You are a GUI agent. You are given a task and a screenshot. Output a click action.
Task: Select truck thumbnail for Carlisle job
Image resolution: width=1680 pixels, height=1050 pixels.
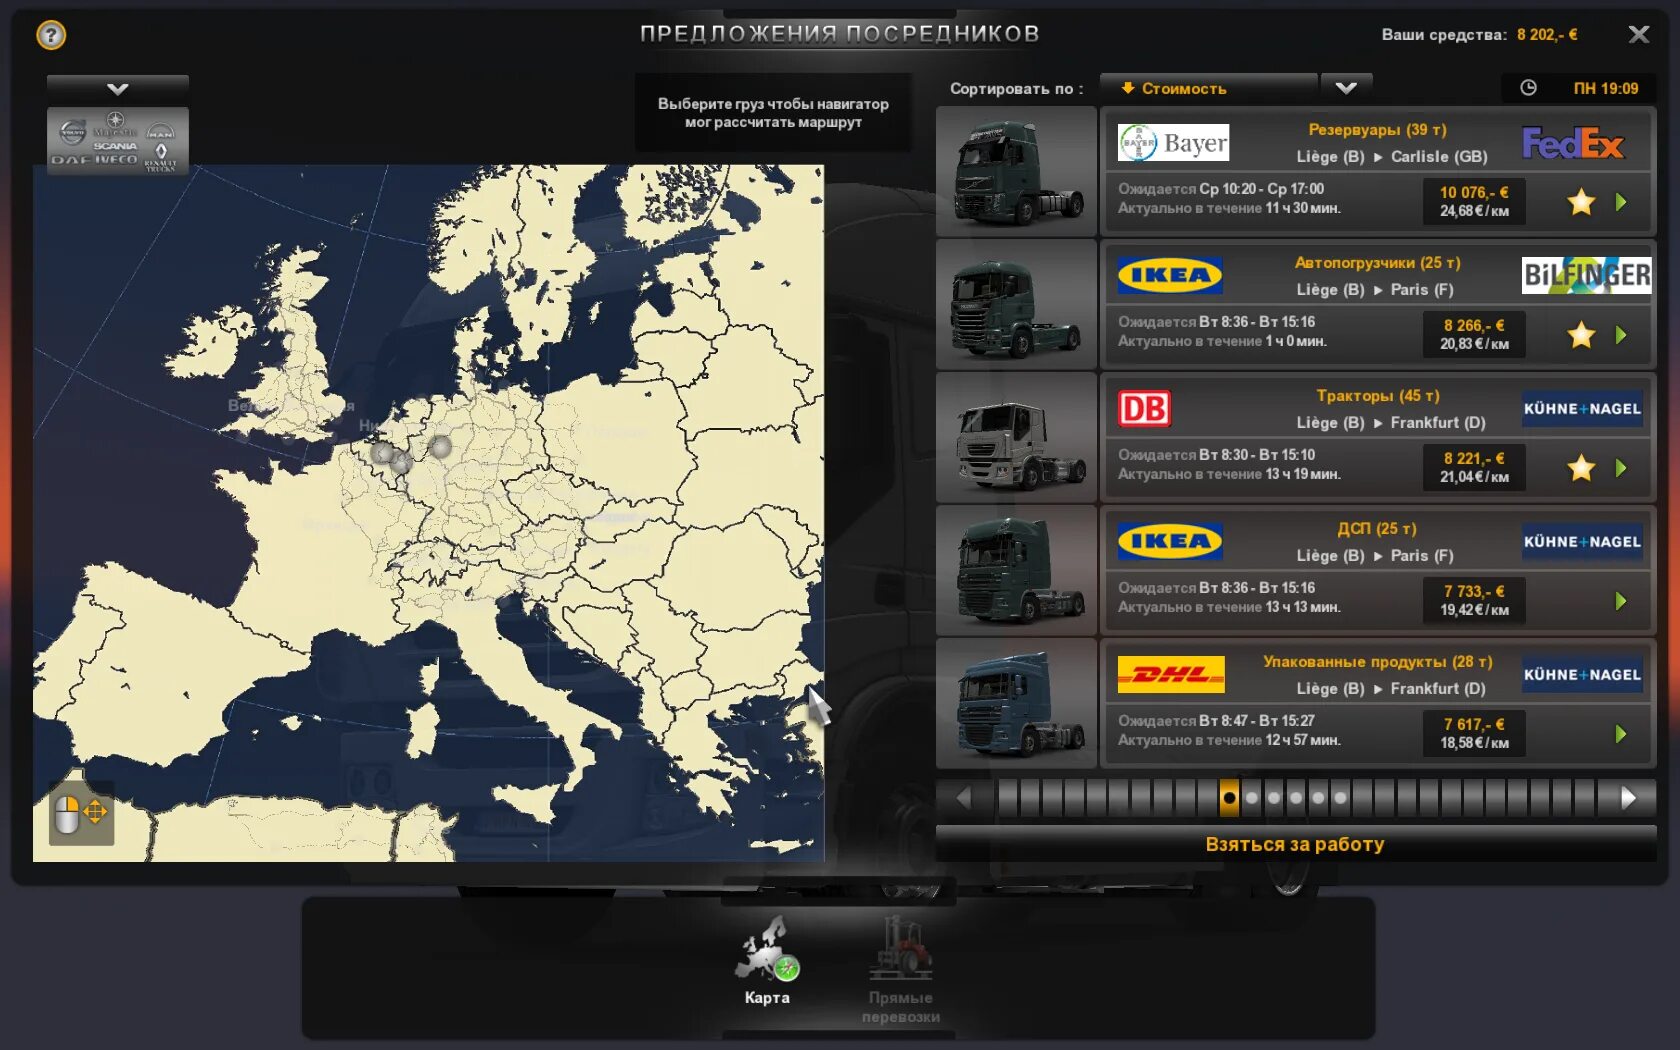1017,172
